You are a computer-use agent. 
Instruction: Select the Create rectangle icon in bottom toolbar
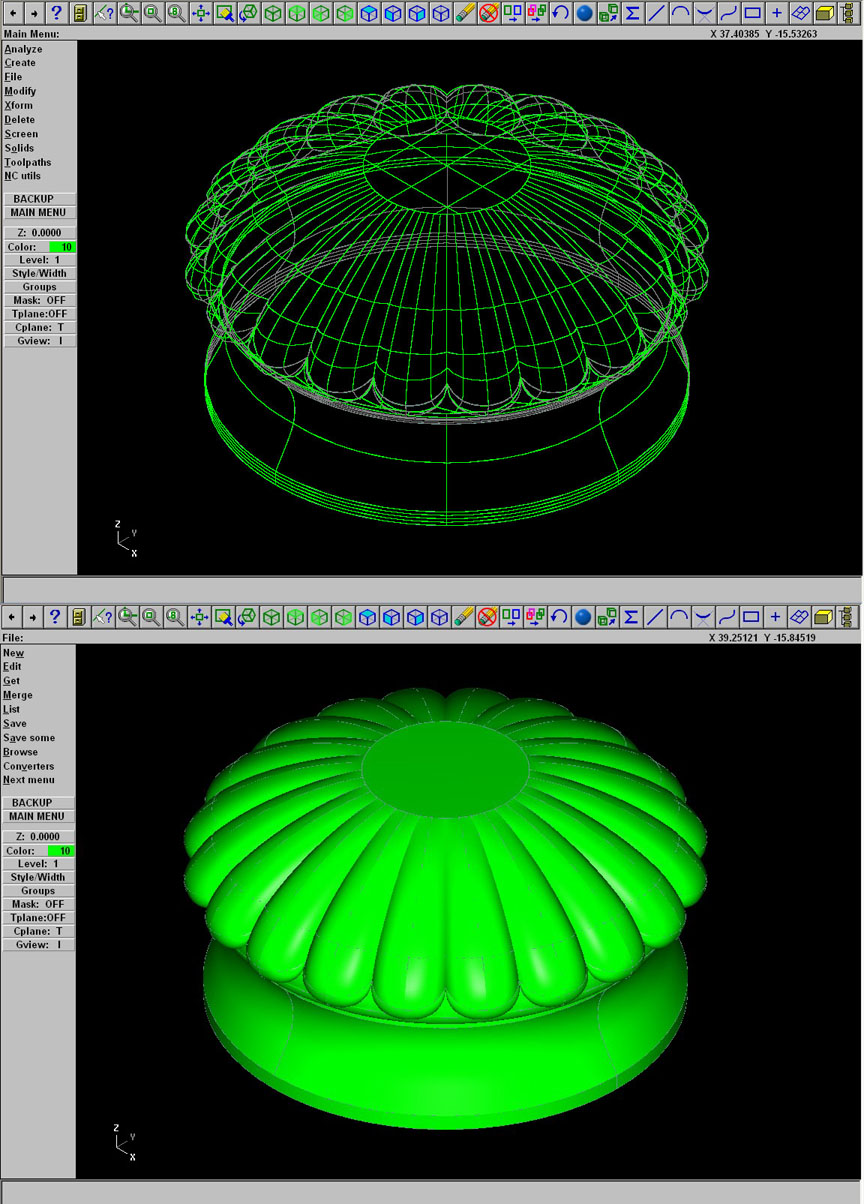click(752, 617)
